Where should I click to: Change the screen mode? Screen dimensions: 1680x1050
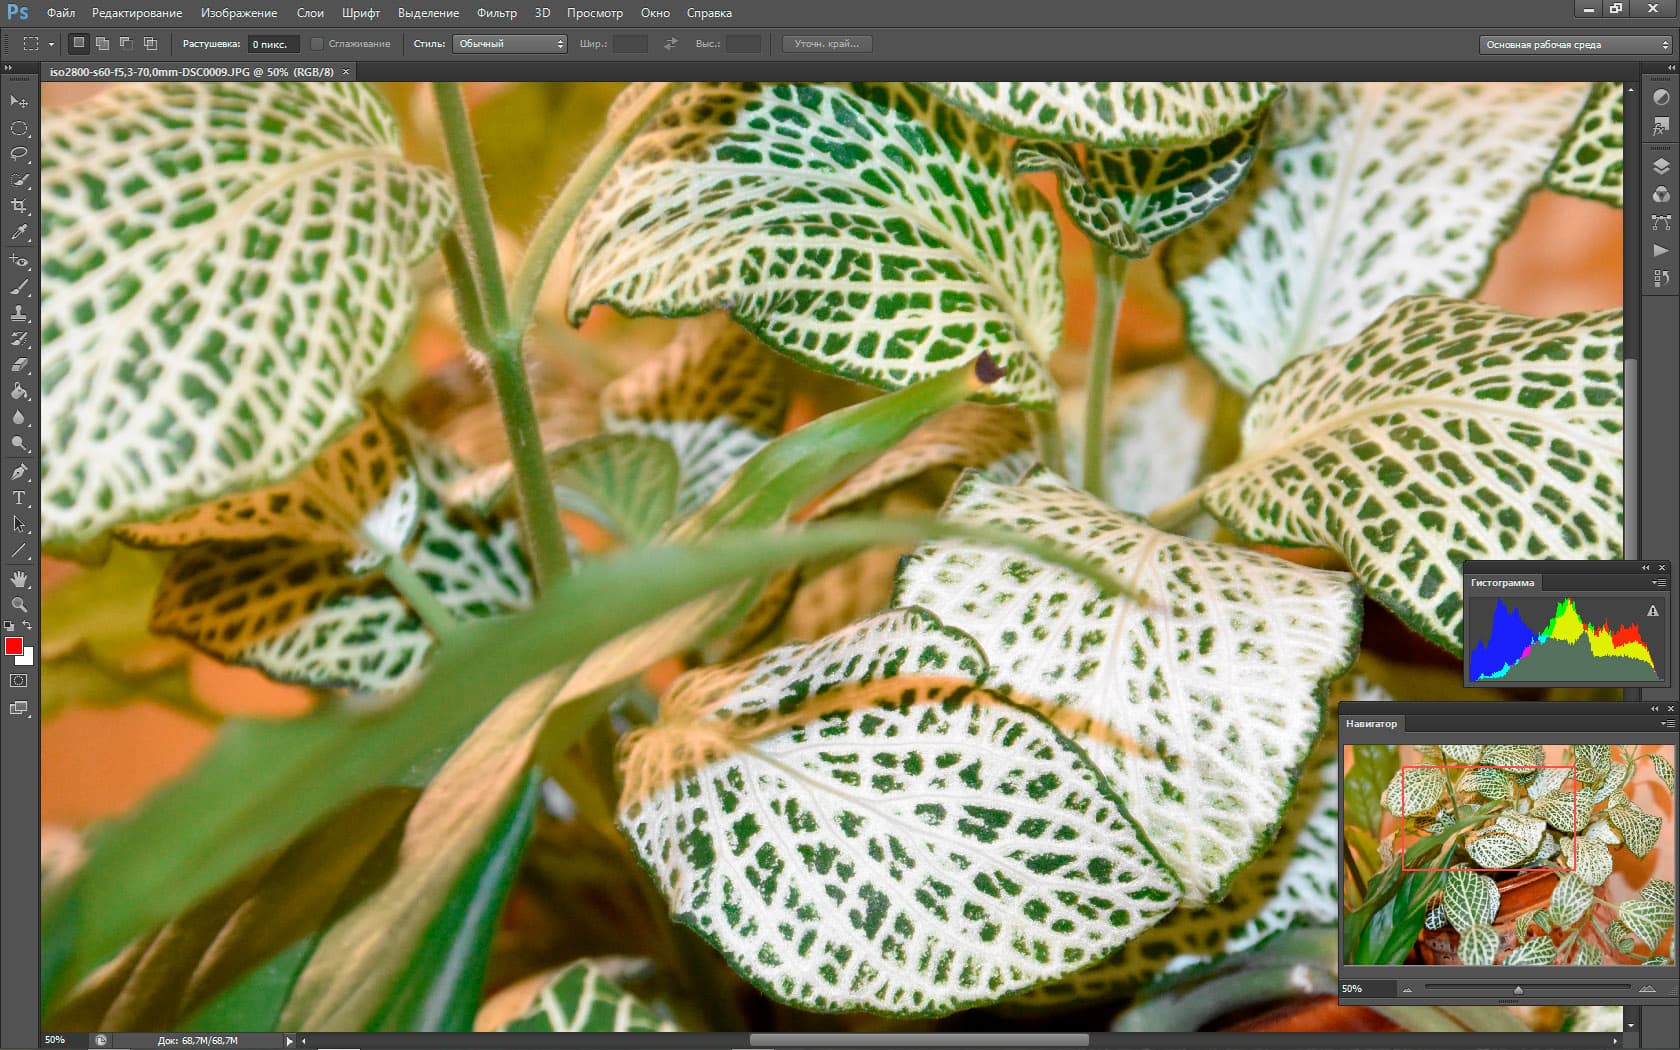(19, 708)
